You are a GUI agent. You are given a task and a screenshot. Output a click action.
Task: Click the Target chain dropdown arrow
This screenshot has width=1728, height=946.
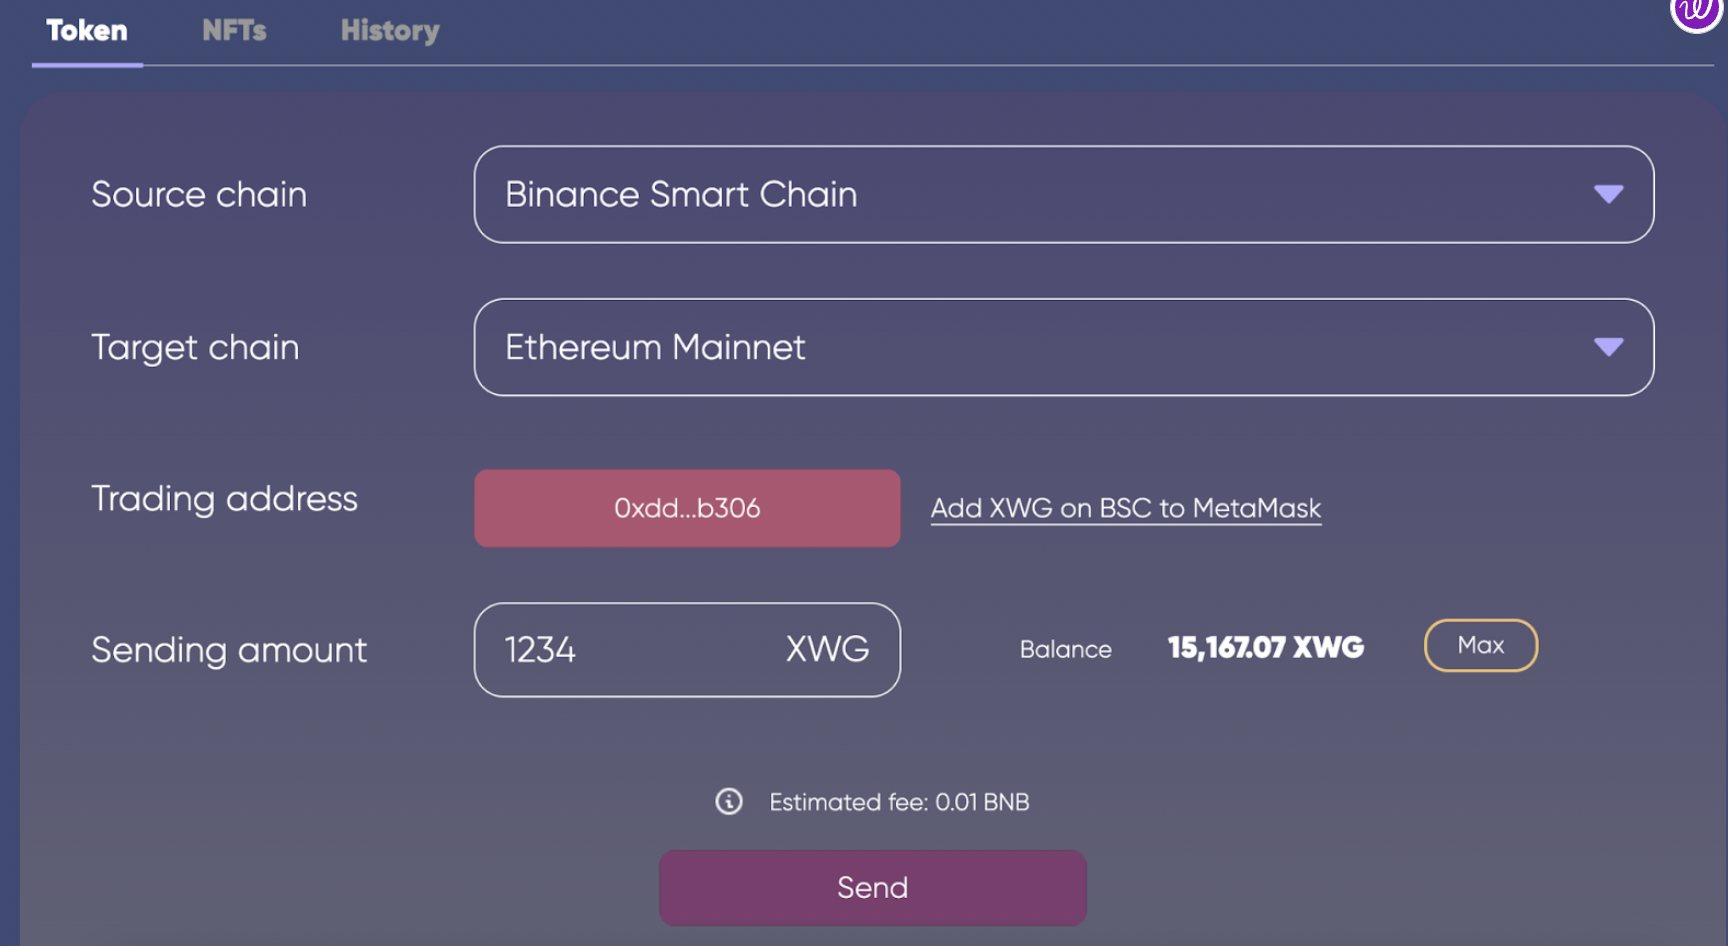[x=1608, y=347]
